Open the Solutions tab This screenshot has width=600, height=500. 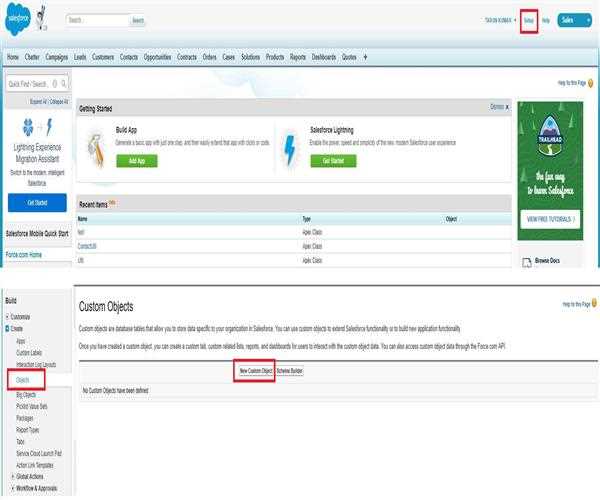click(250, 57)
